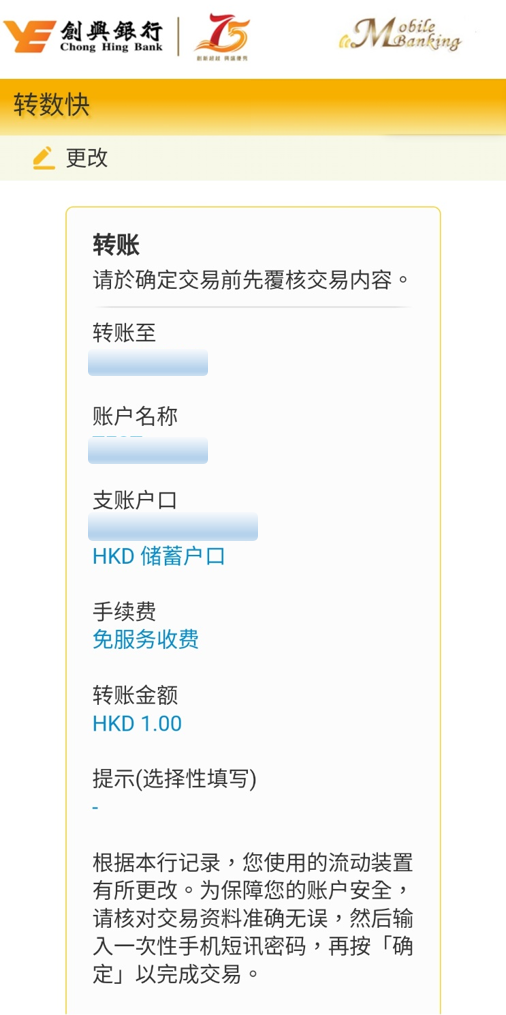
Task: Select the 转数快 header title
Action: (52, 106)
